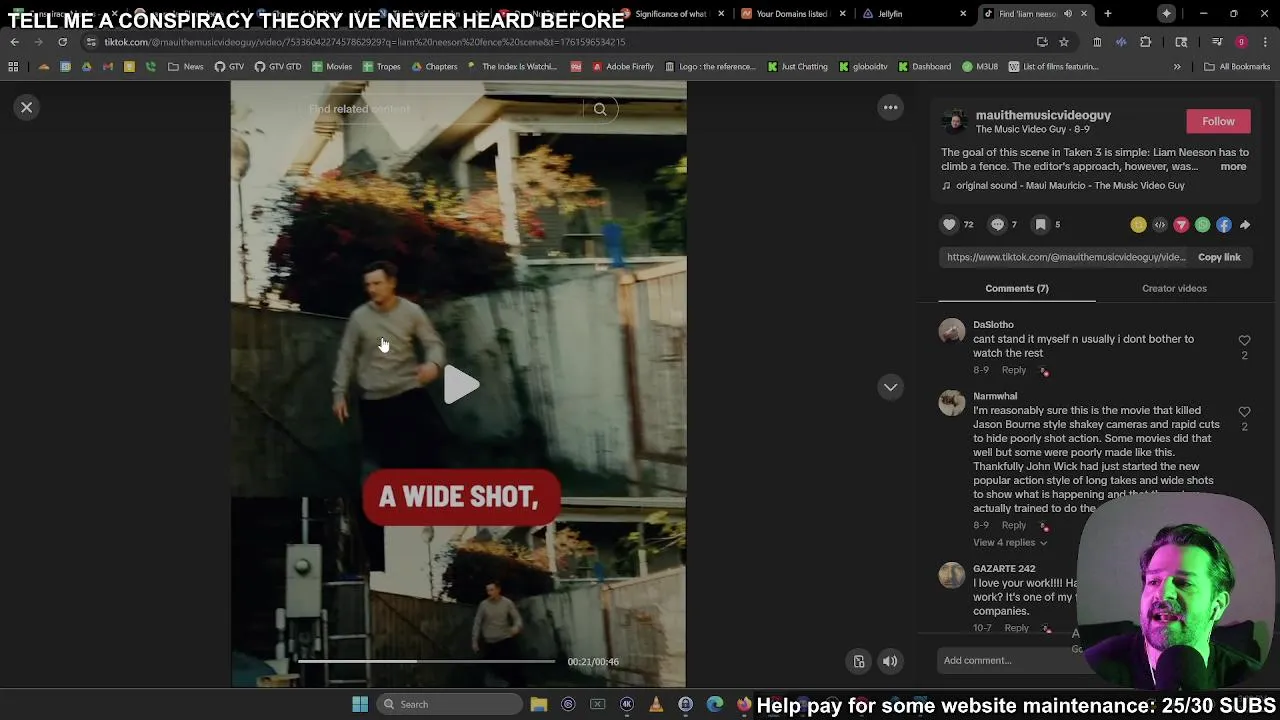Open the Tropes bookmark

(381, 67)
